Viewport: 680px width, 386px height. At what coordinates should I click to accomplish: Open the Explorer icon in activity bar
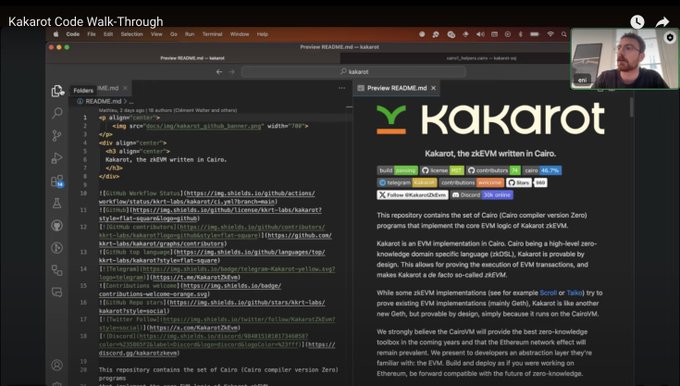coord(57,91)
